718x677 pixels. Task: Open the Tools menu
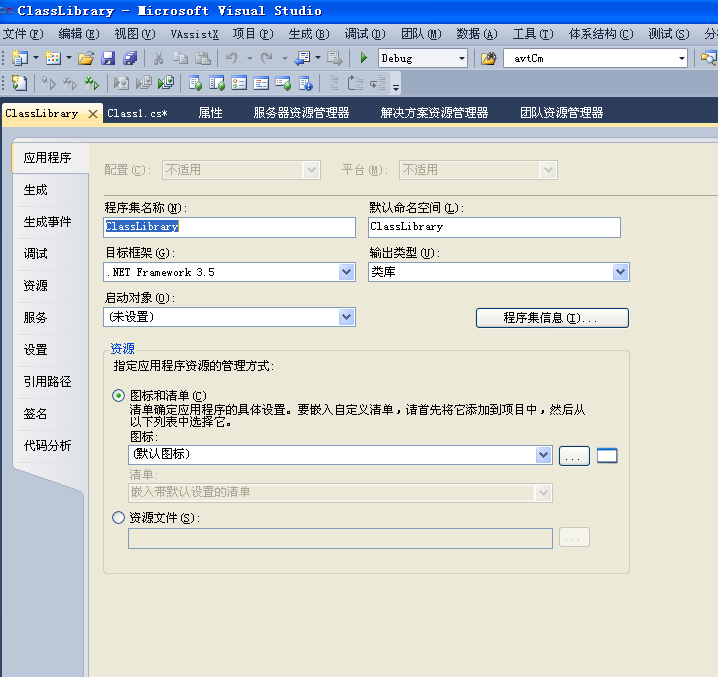point(533,34)
